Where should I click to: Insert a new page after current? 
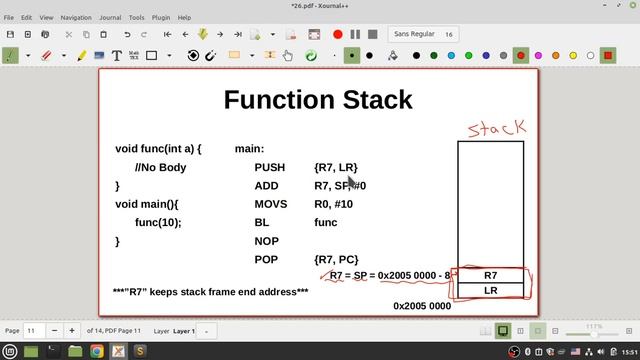[256, 35]
